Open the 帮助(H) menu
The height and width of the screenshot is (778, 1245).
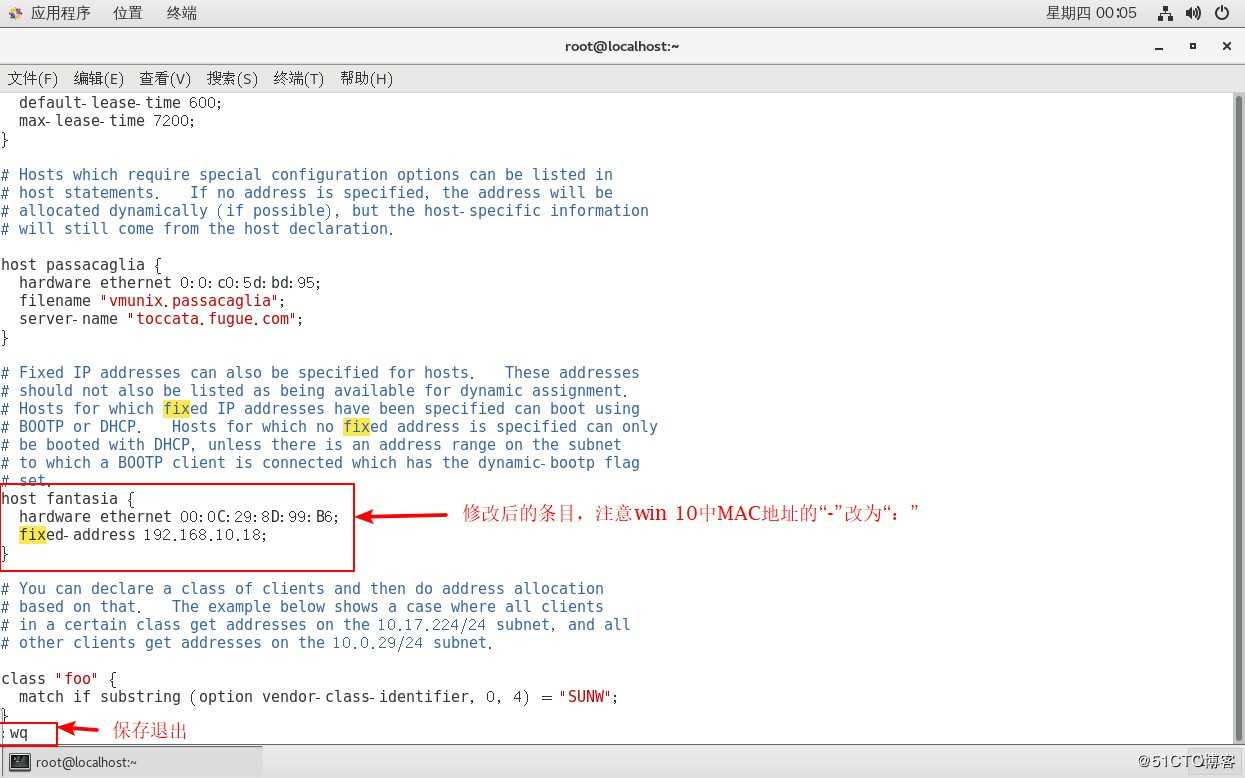[x=366, y=78]
